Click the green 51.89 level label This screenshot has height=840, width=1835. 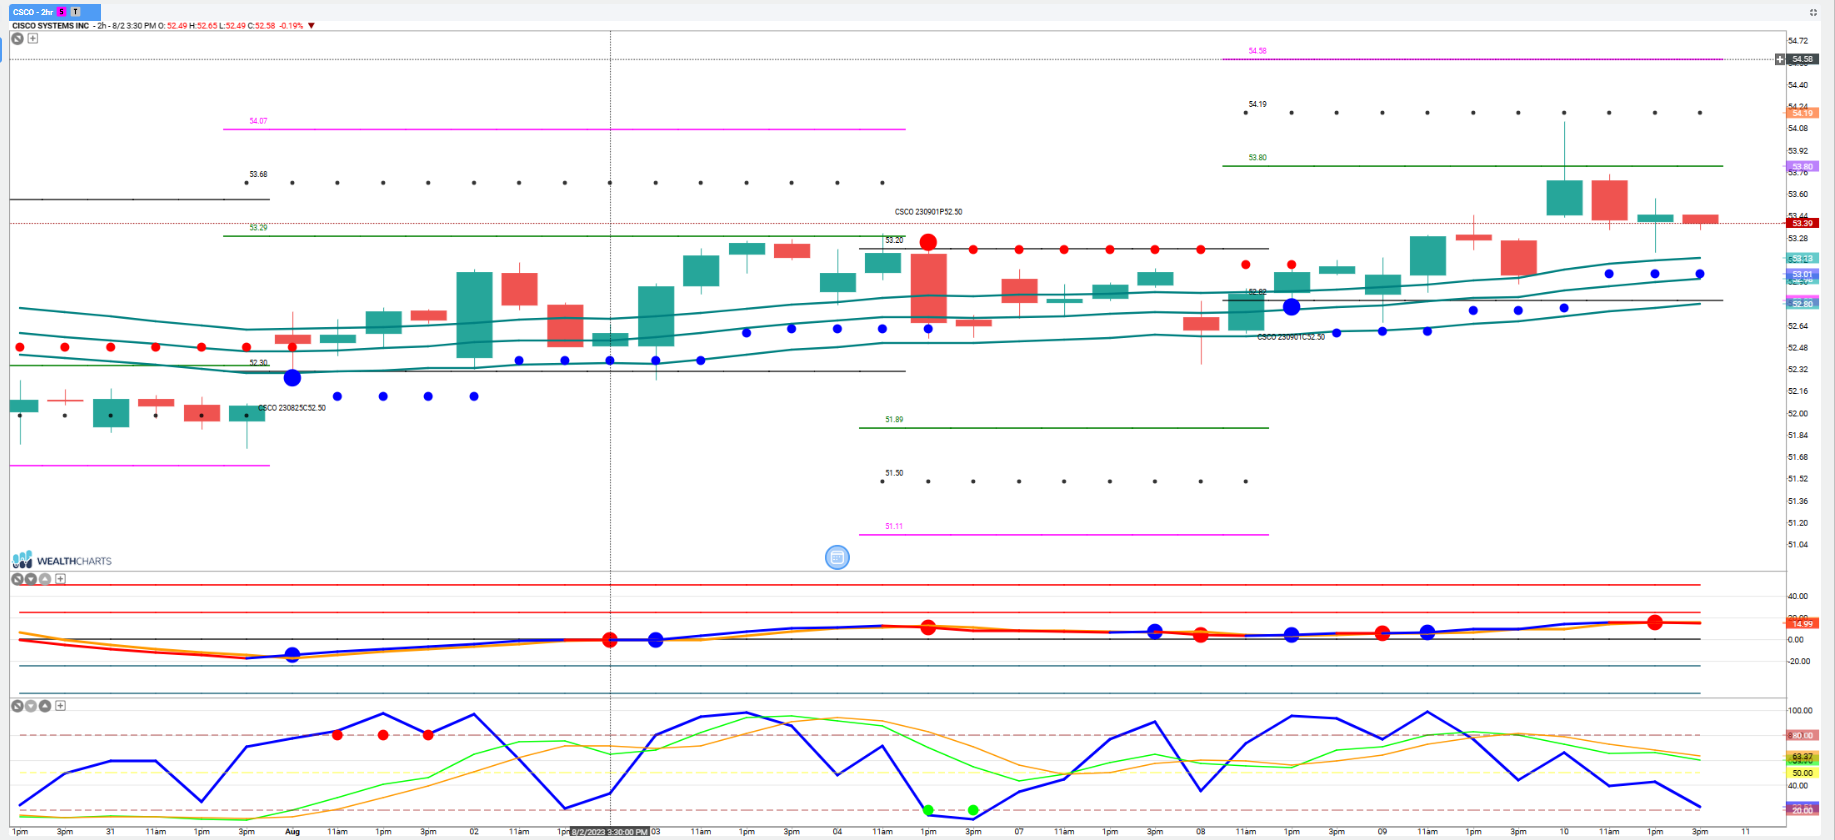pos(894,420)
